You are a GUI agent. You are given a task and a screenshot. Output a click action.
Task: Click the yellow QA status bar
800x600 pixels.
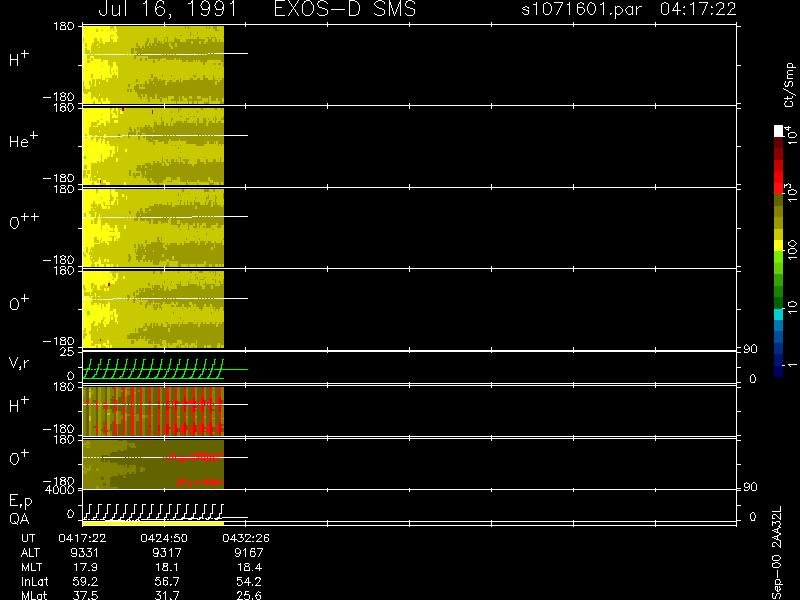[x=153, y=523]
